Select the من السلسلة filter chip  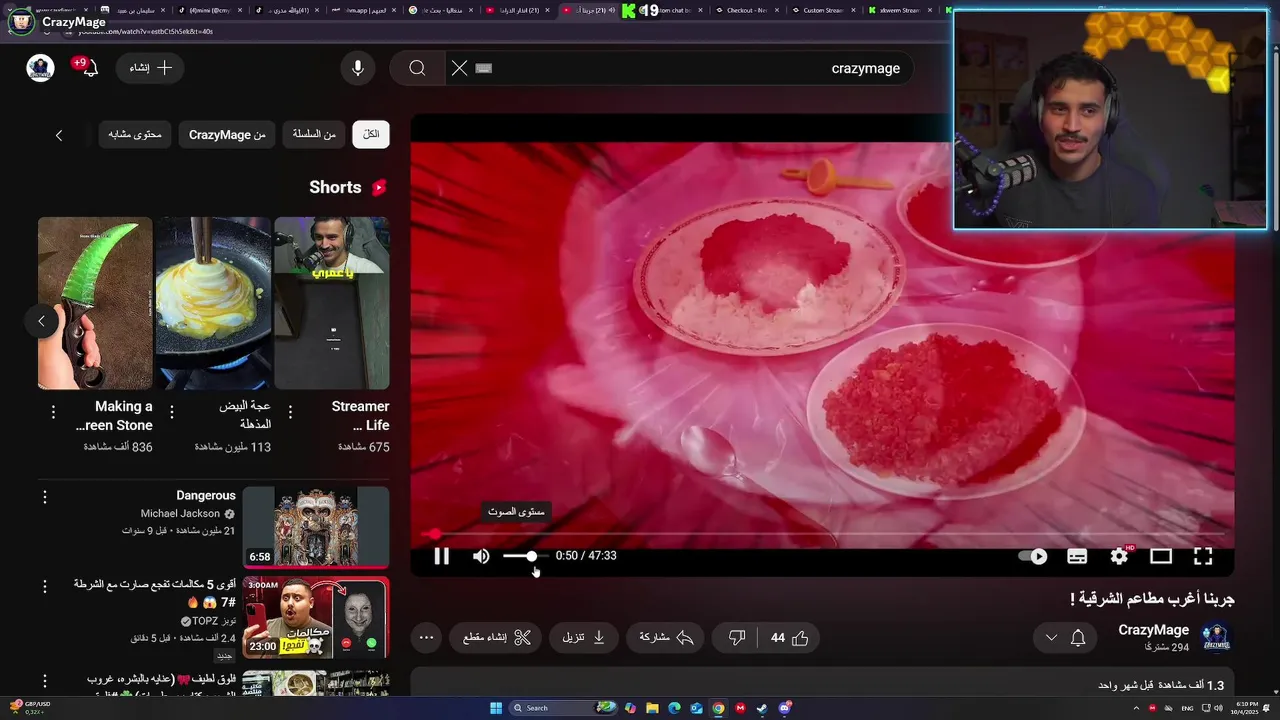[314, 134]
